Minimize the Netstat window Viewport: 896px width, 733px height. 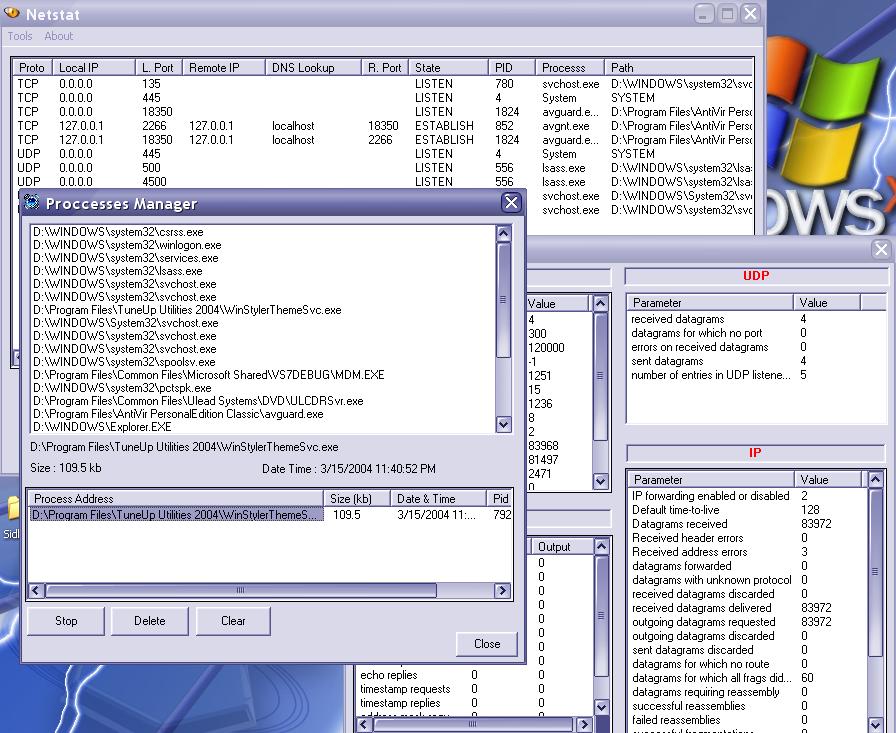704,13
